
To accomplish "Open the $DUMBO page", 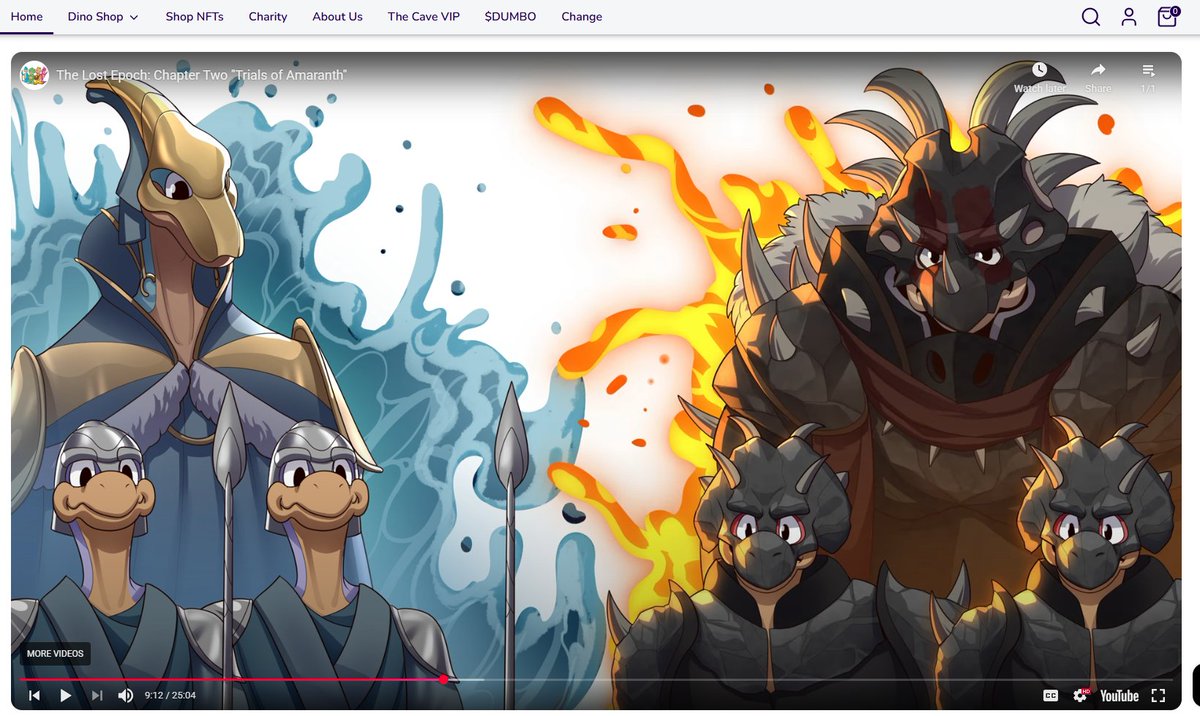I will [x=510, y=17].
